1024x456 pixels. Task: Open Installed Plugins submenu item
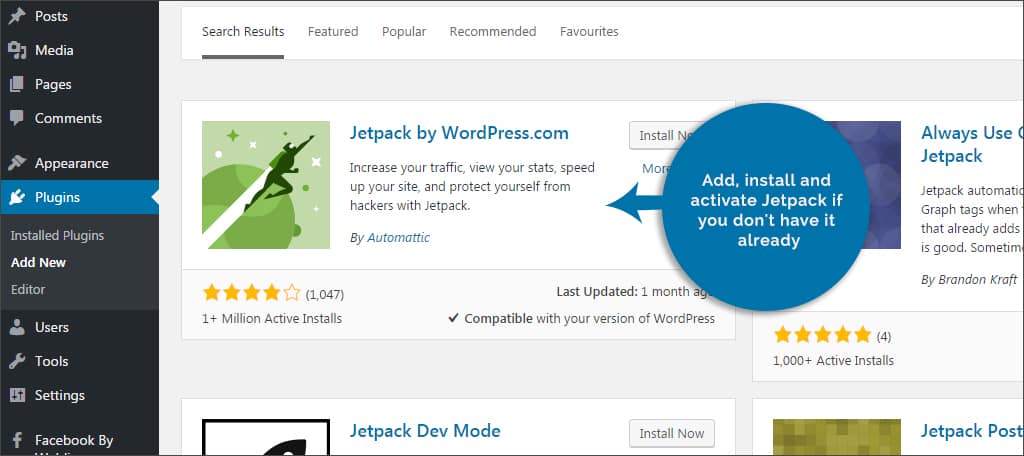pyautogui.click(x=57, y=235)
